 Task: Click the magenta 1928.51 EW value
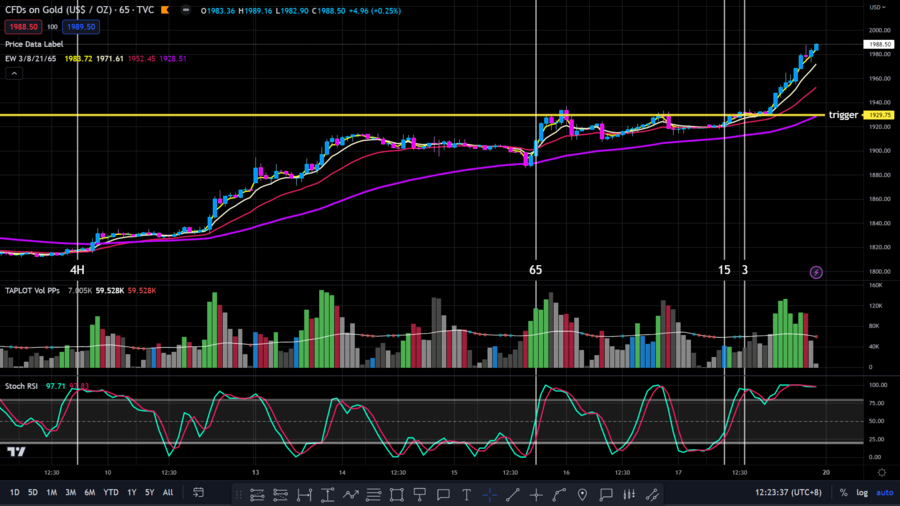[x=173, y=59]
